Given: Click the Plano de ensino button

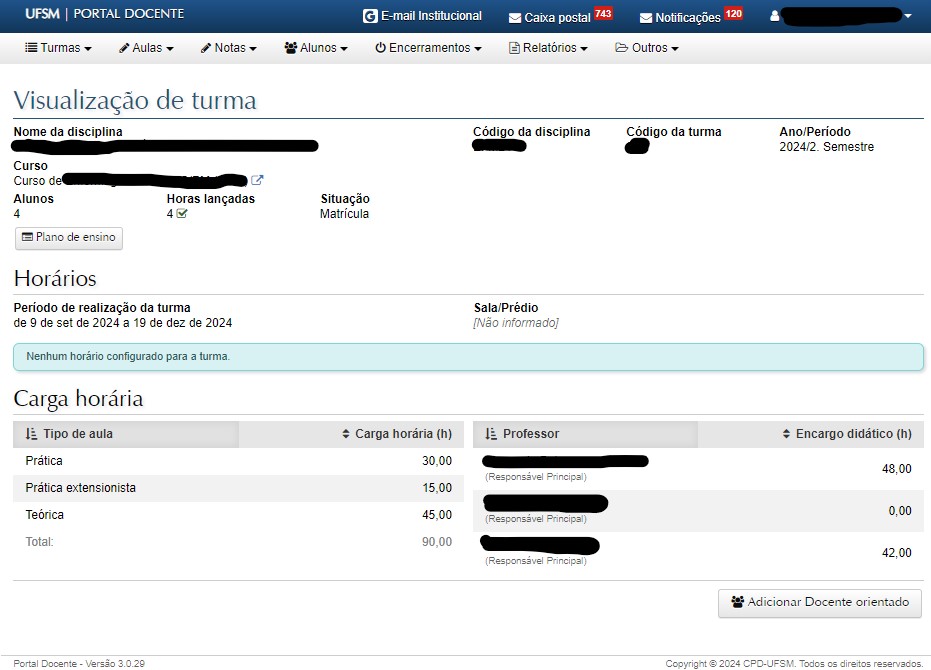Looking at the screenshot, I should pyautogui.click(x=69, y=238).
